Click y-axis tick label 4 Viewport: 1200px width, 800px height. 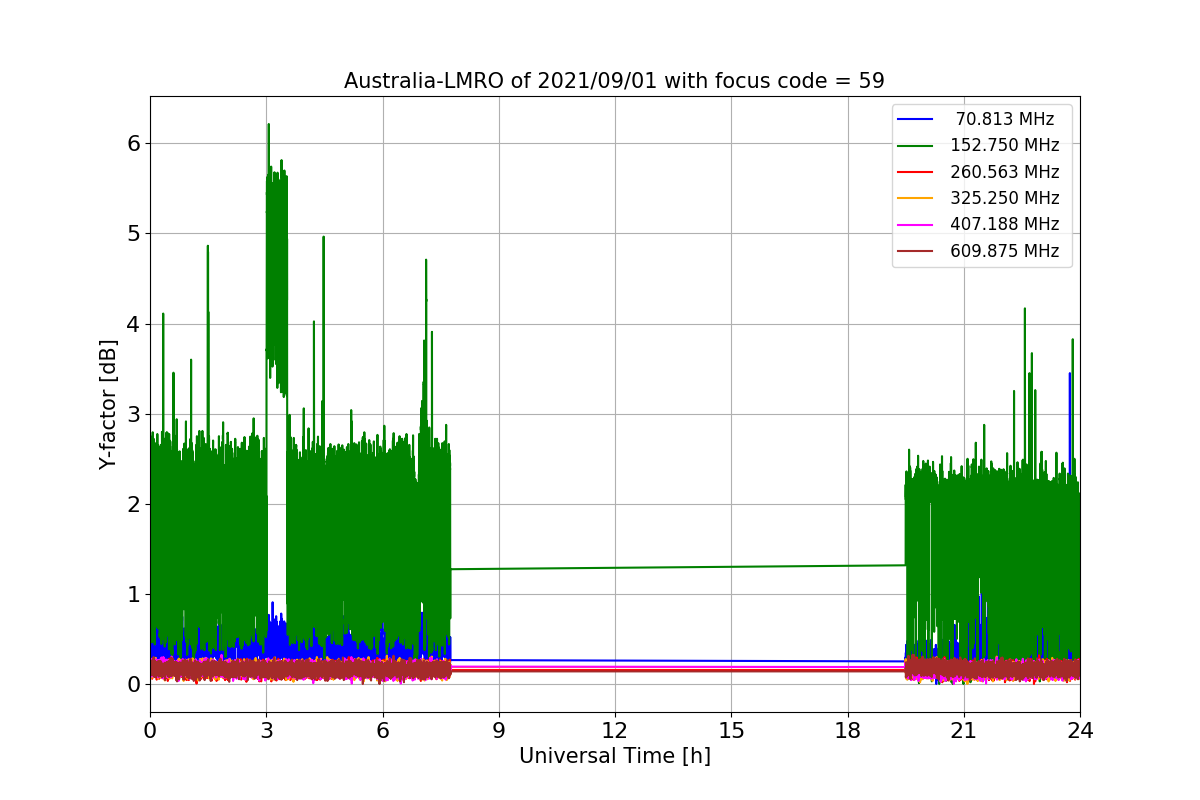pyautogui.click(x=132, y=324)
